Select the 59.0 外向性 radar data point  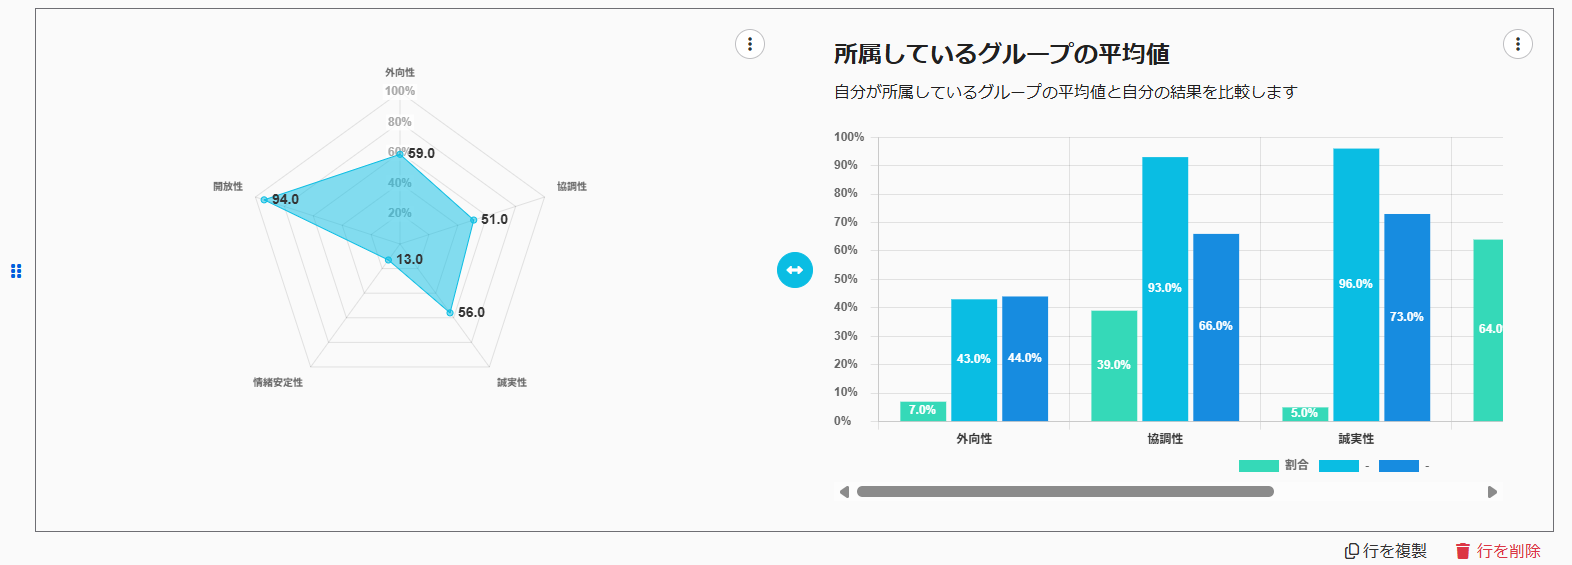coord(399,155)
